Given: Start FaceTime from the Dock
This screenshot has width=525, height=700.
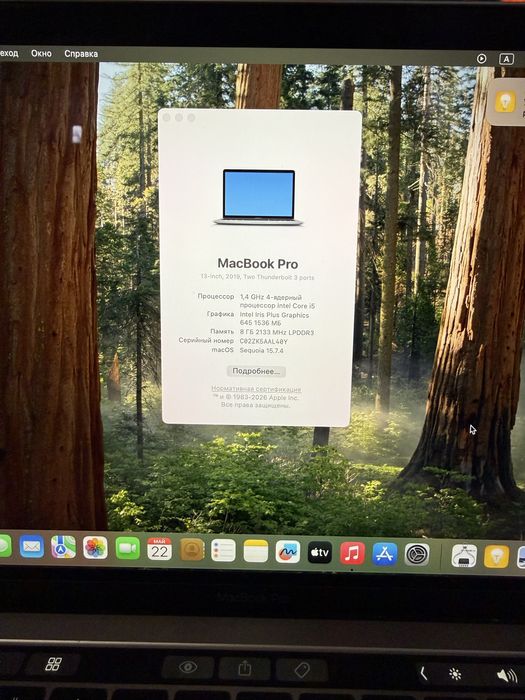Looking at the screenshot, I should tap(128, 548).
